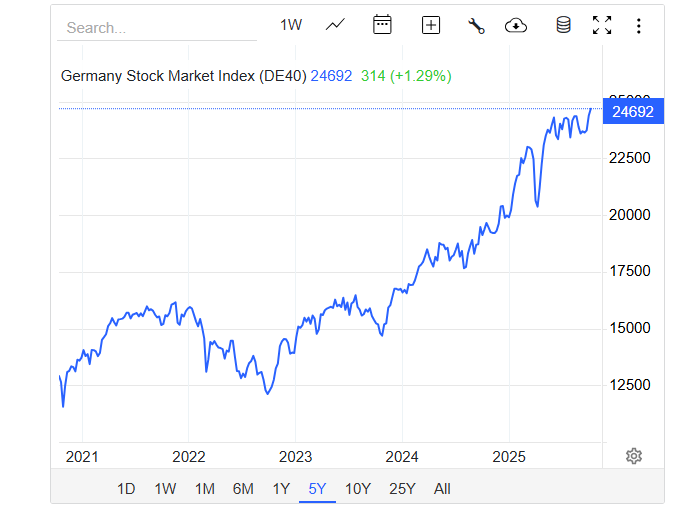Select the 1M time range
Viewport: 680px width, 511px height.
click(x=204, y=489)
